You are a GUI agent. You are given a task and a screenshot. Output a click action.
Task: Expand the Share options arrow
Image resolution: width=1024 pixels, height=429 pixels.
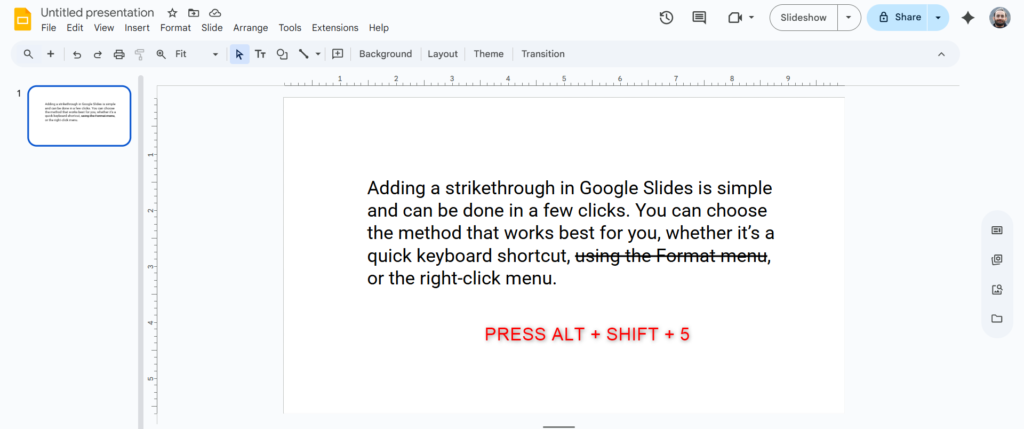[938, 17]
